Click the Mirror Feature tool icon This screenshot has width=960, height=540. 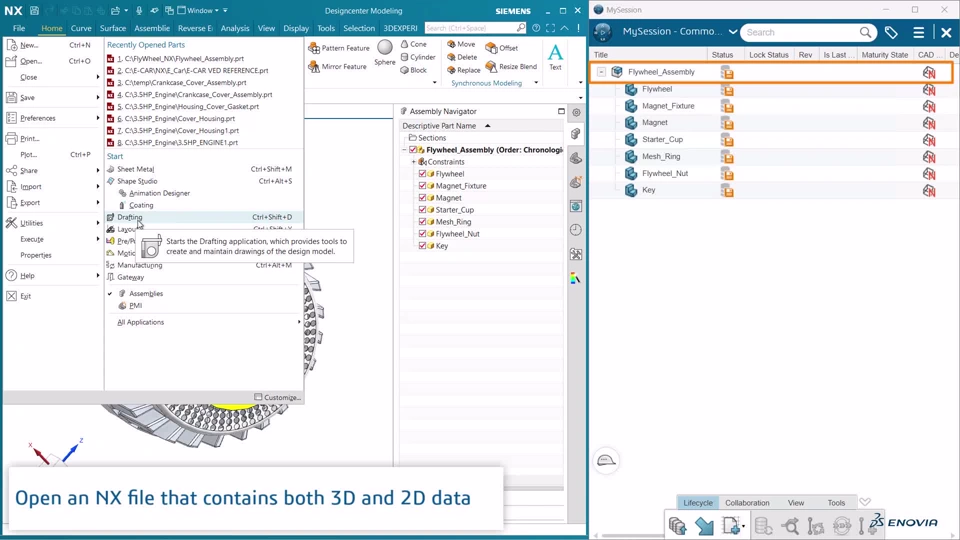[314, 66]
